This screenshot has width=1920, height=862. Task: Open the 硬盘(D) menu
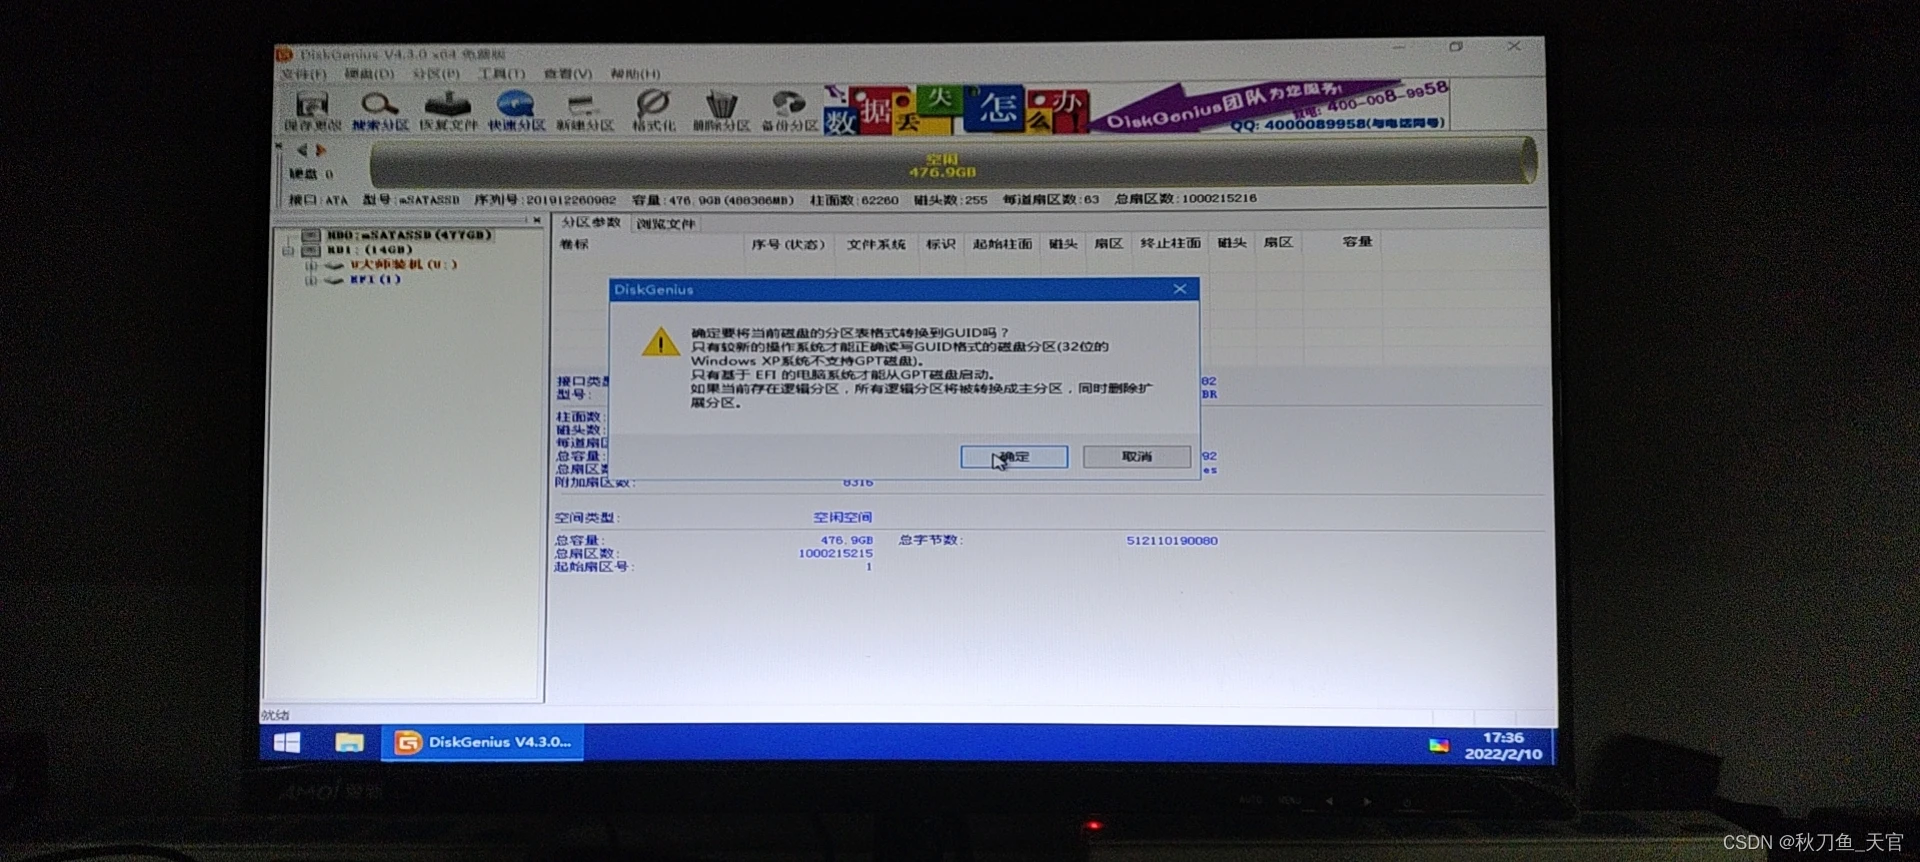pyautogui.click(x=369, y=74)
